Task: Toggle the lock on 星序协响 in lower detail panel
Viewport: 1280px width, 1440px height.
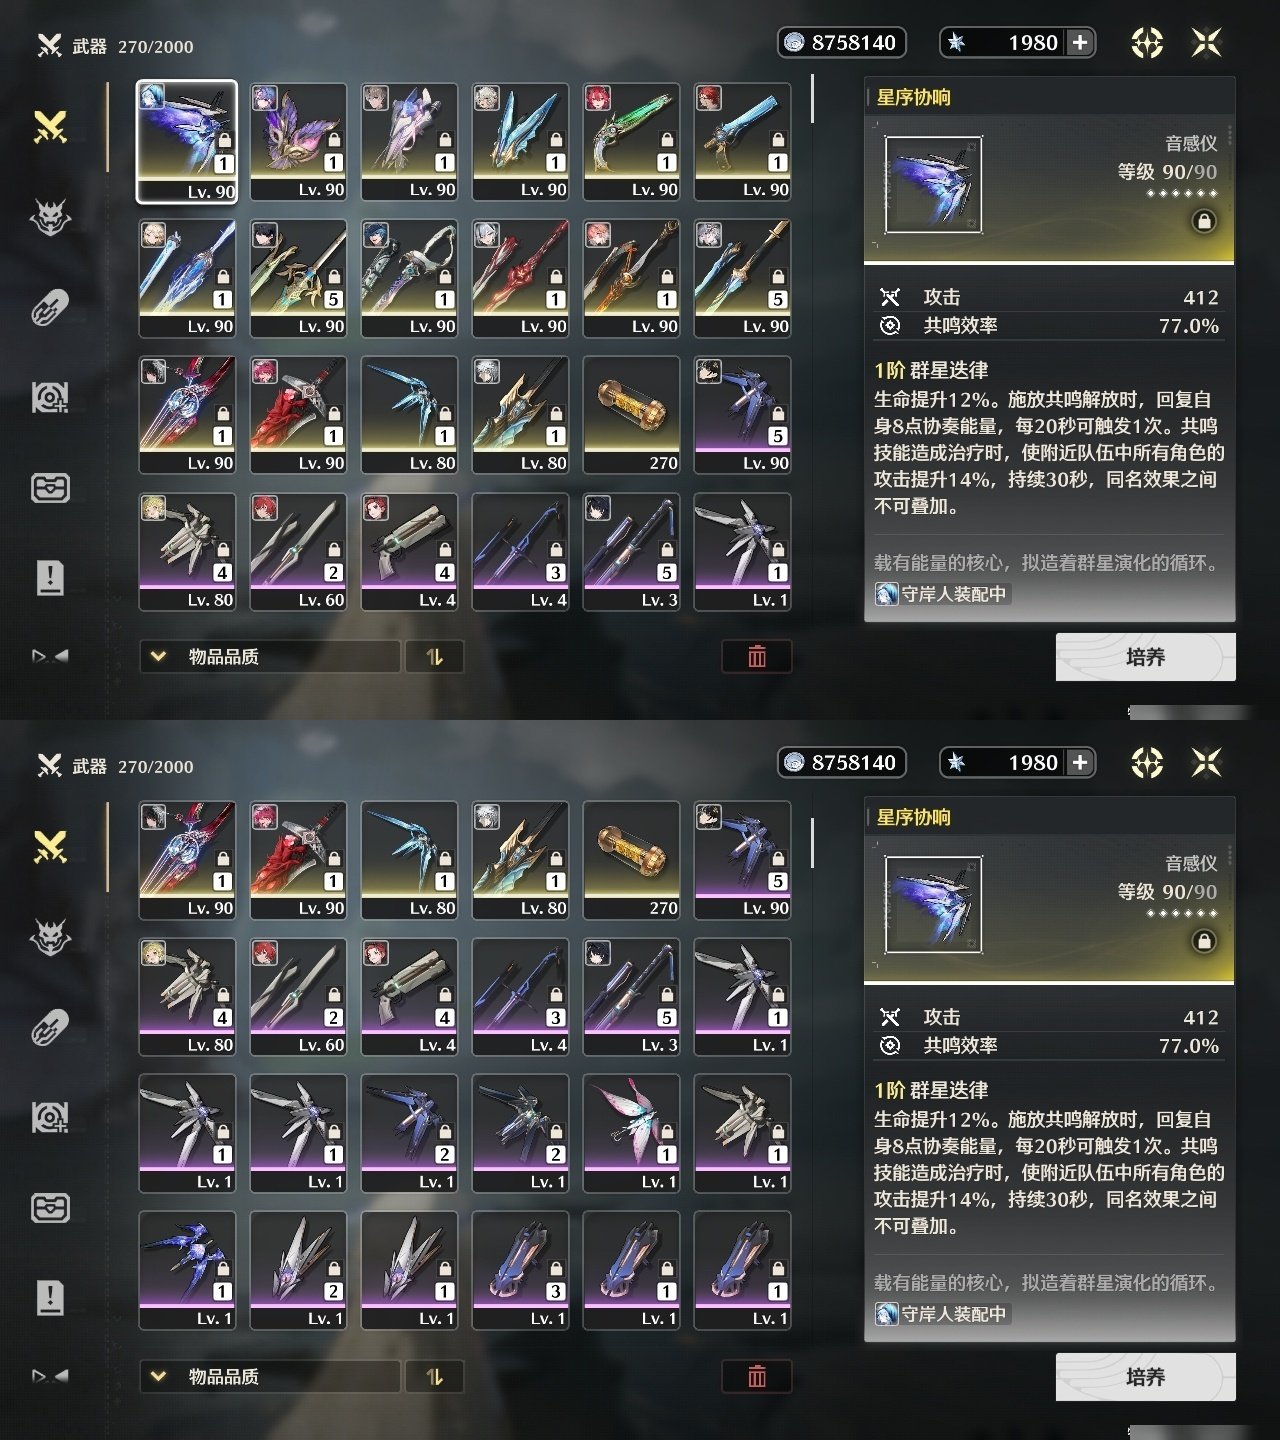Action: tap(1204, 941)
